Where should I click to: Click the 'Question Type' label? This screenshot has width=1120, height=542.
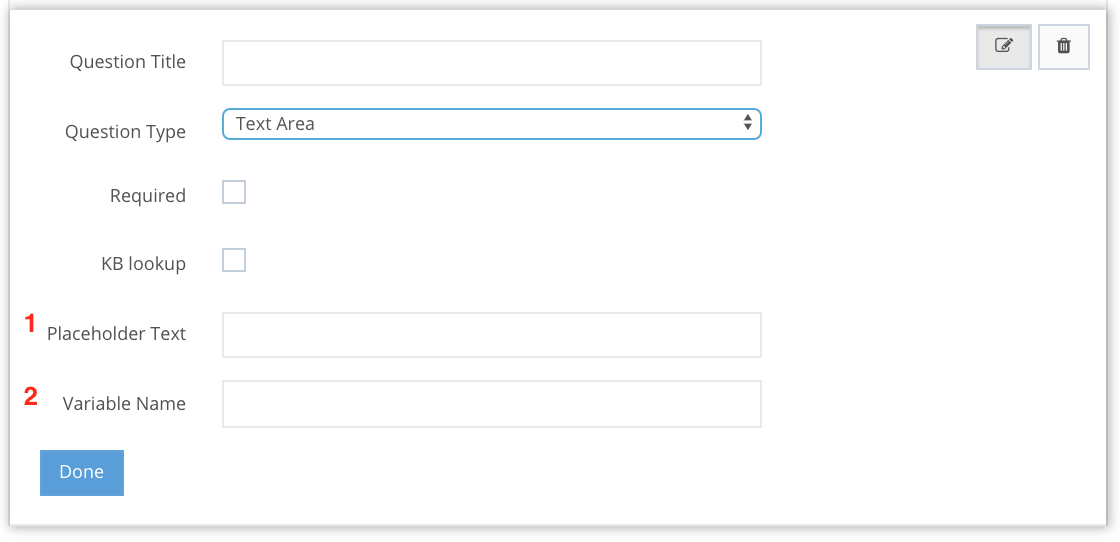pos(125,132)
